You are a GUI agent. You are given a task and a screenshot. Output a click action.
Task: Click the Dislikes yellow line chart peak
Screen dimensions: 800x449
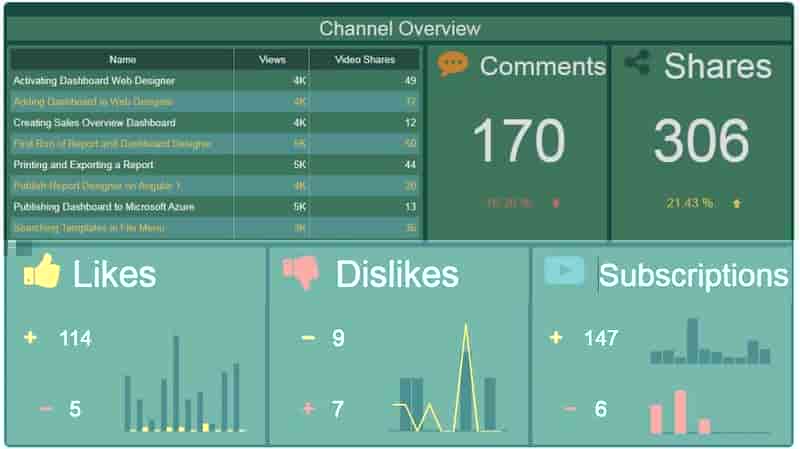click(x=466, y=327)
